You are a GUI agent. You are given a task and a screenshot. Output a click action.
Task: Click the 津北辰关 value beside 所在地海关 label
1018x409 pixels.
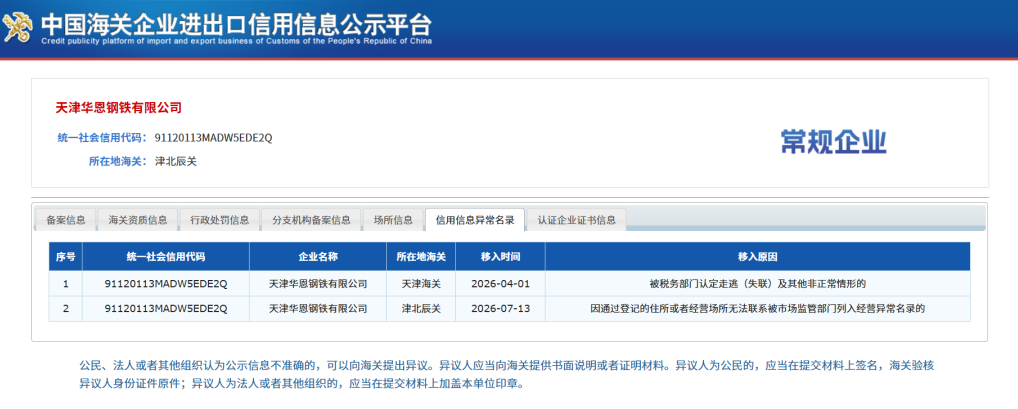click(175, 161)
